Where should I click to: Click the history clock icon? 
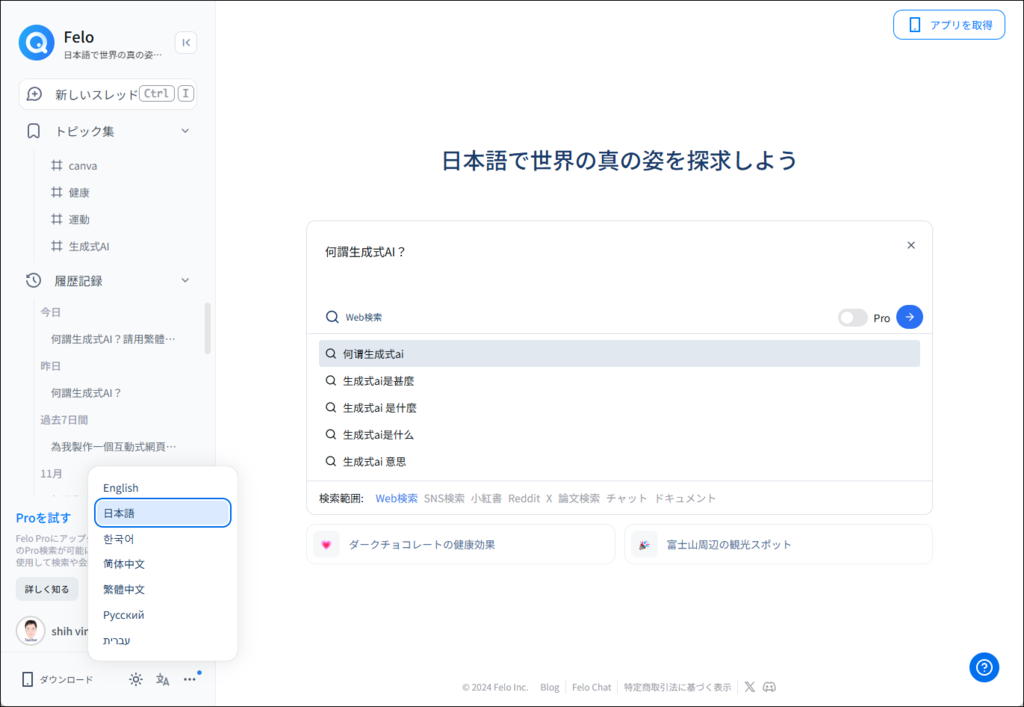(33, 281)
